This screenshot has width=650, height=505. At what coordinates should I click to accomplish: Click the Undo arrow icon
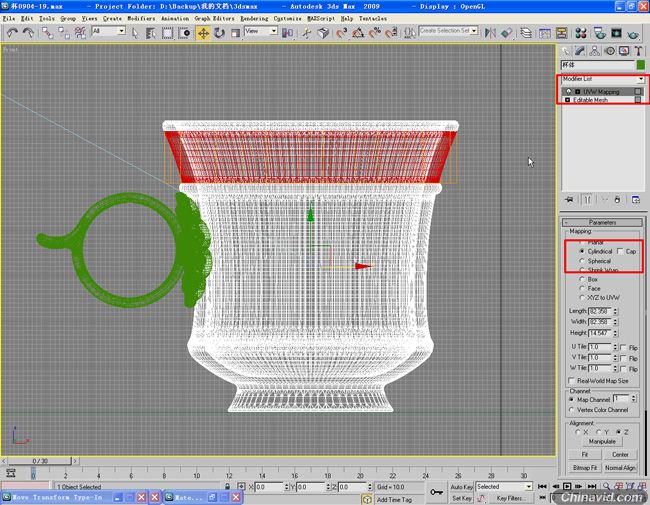pyautogui.click(x=12, y=33)
